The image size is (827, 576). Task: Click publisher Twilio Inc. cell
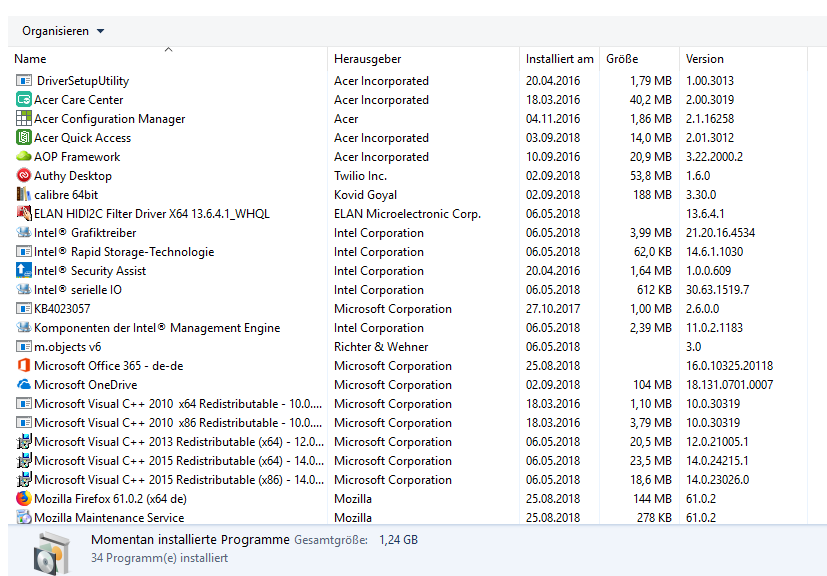click(360, 176)
